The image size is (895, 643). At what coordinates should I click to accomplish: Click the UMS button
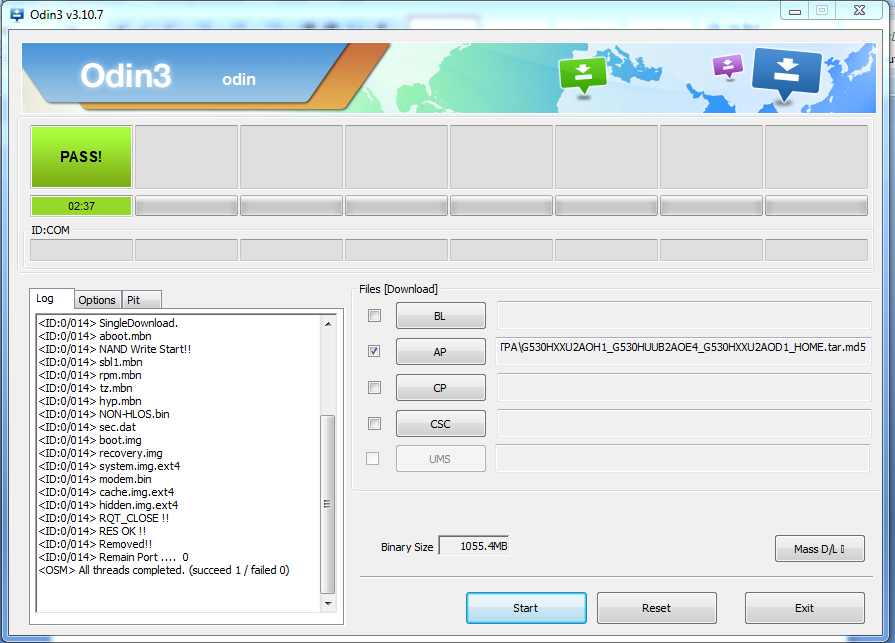click(x=441, y=459)
